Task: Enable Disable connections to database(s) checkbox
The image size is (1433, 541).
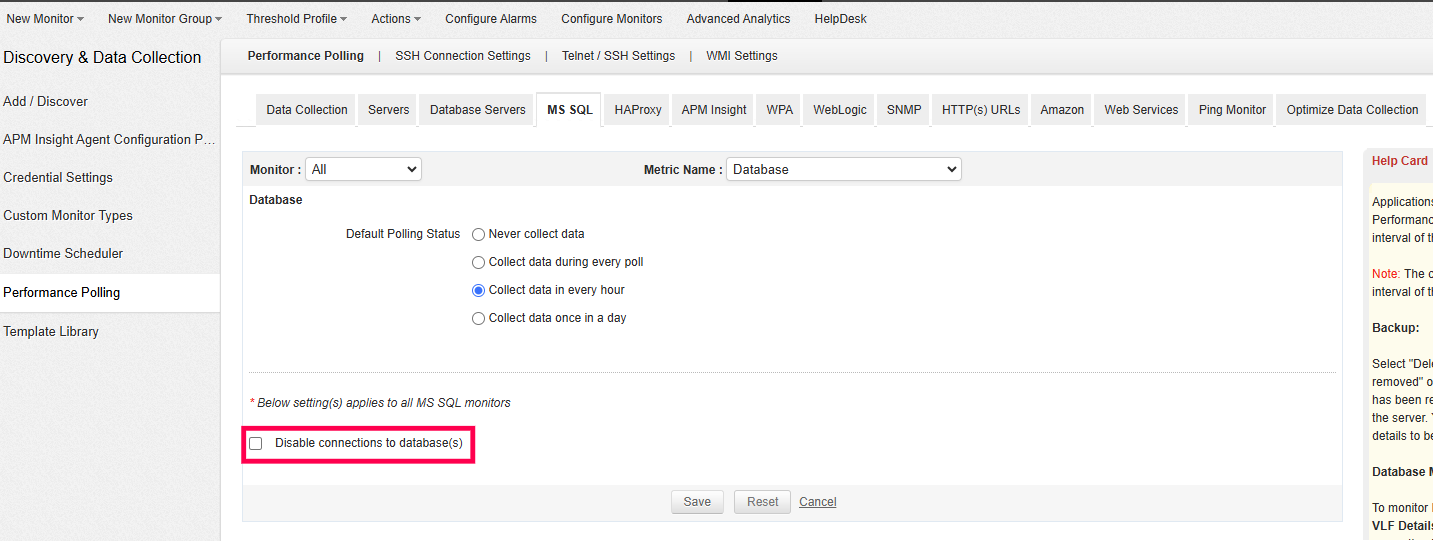Action: pos(256,443)
